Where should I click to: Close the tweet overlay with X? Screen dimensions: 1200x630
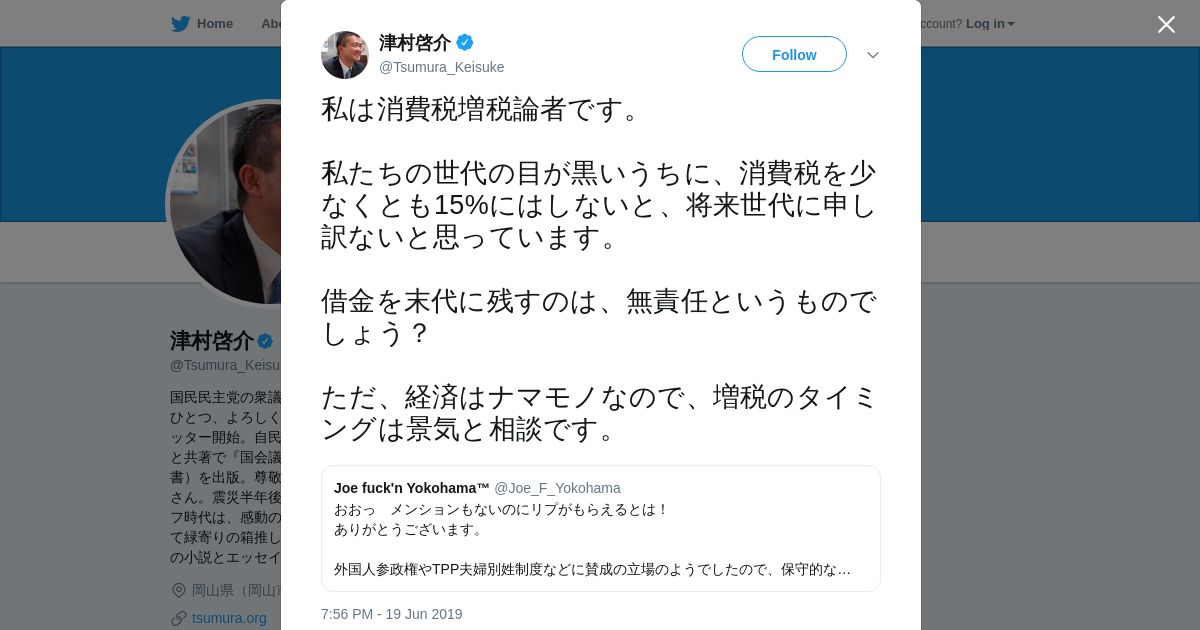1166,24
